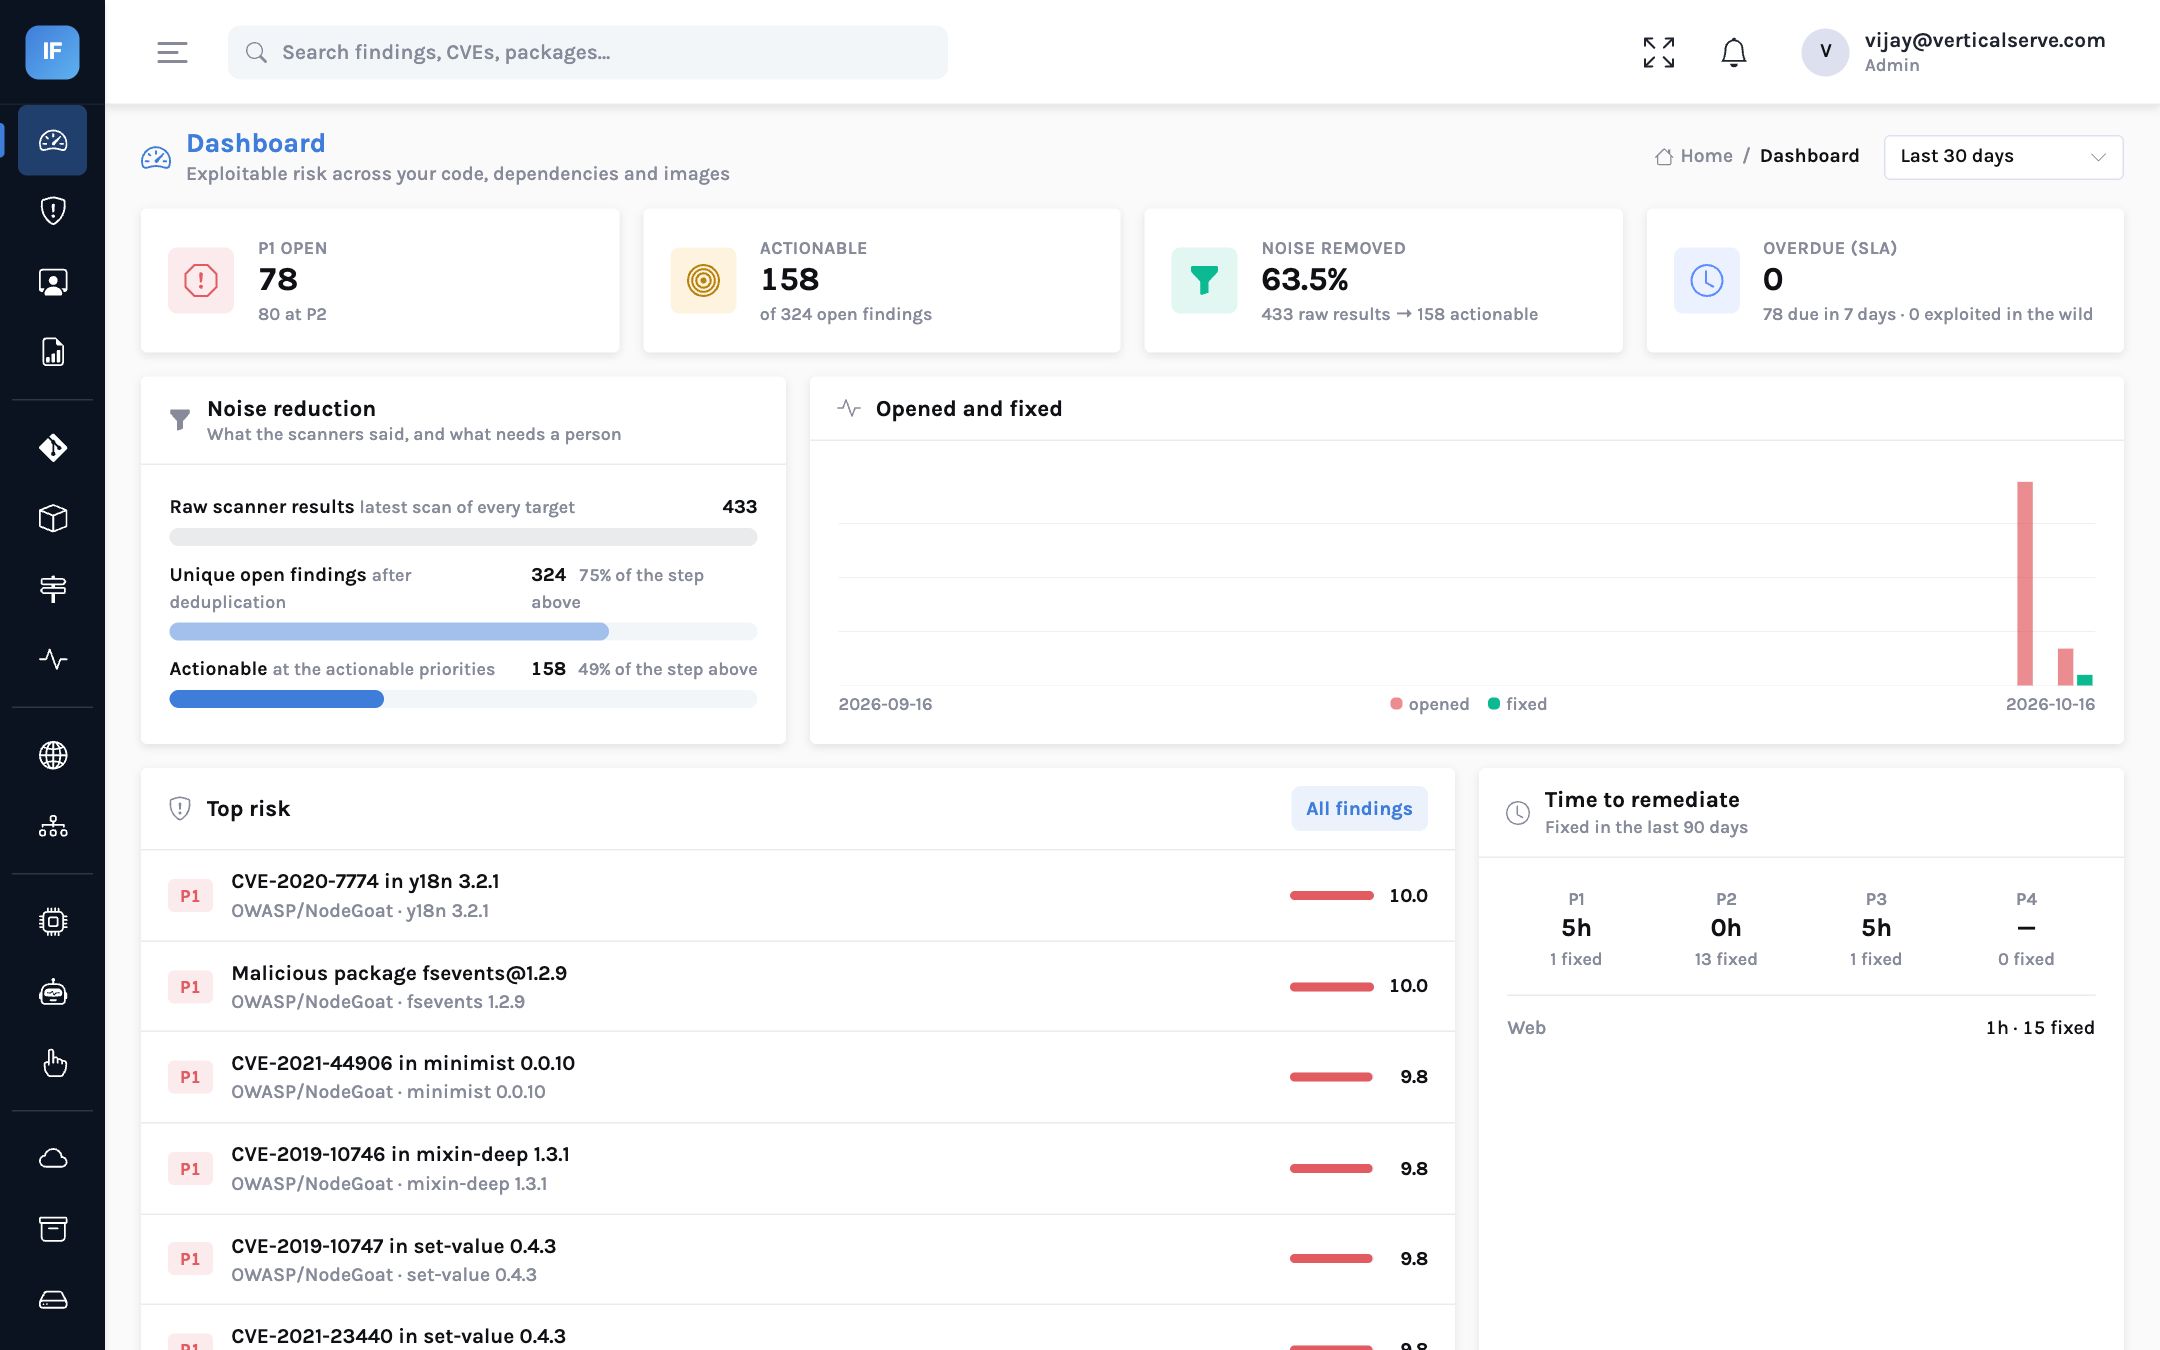Click the Noise Removed 63.5% card
2160x1350 pixels.
[x=1383, y=281]
